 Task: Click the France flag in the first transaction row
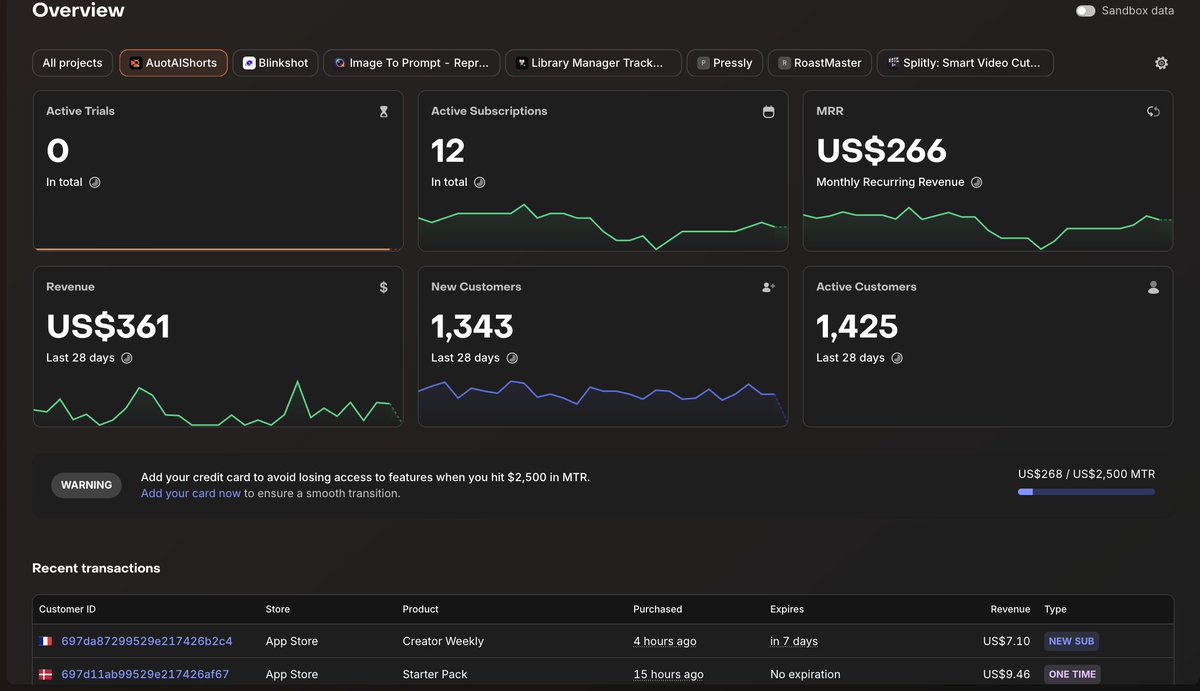[x=45, y=642]
